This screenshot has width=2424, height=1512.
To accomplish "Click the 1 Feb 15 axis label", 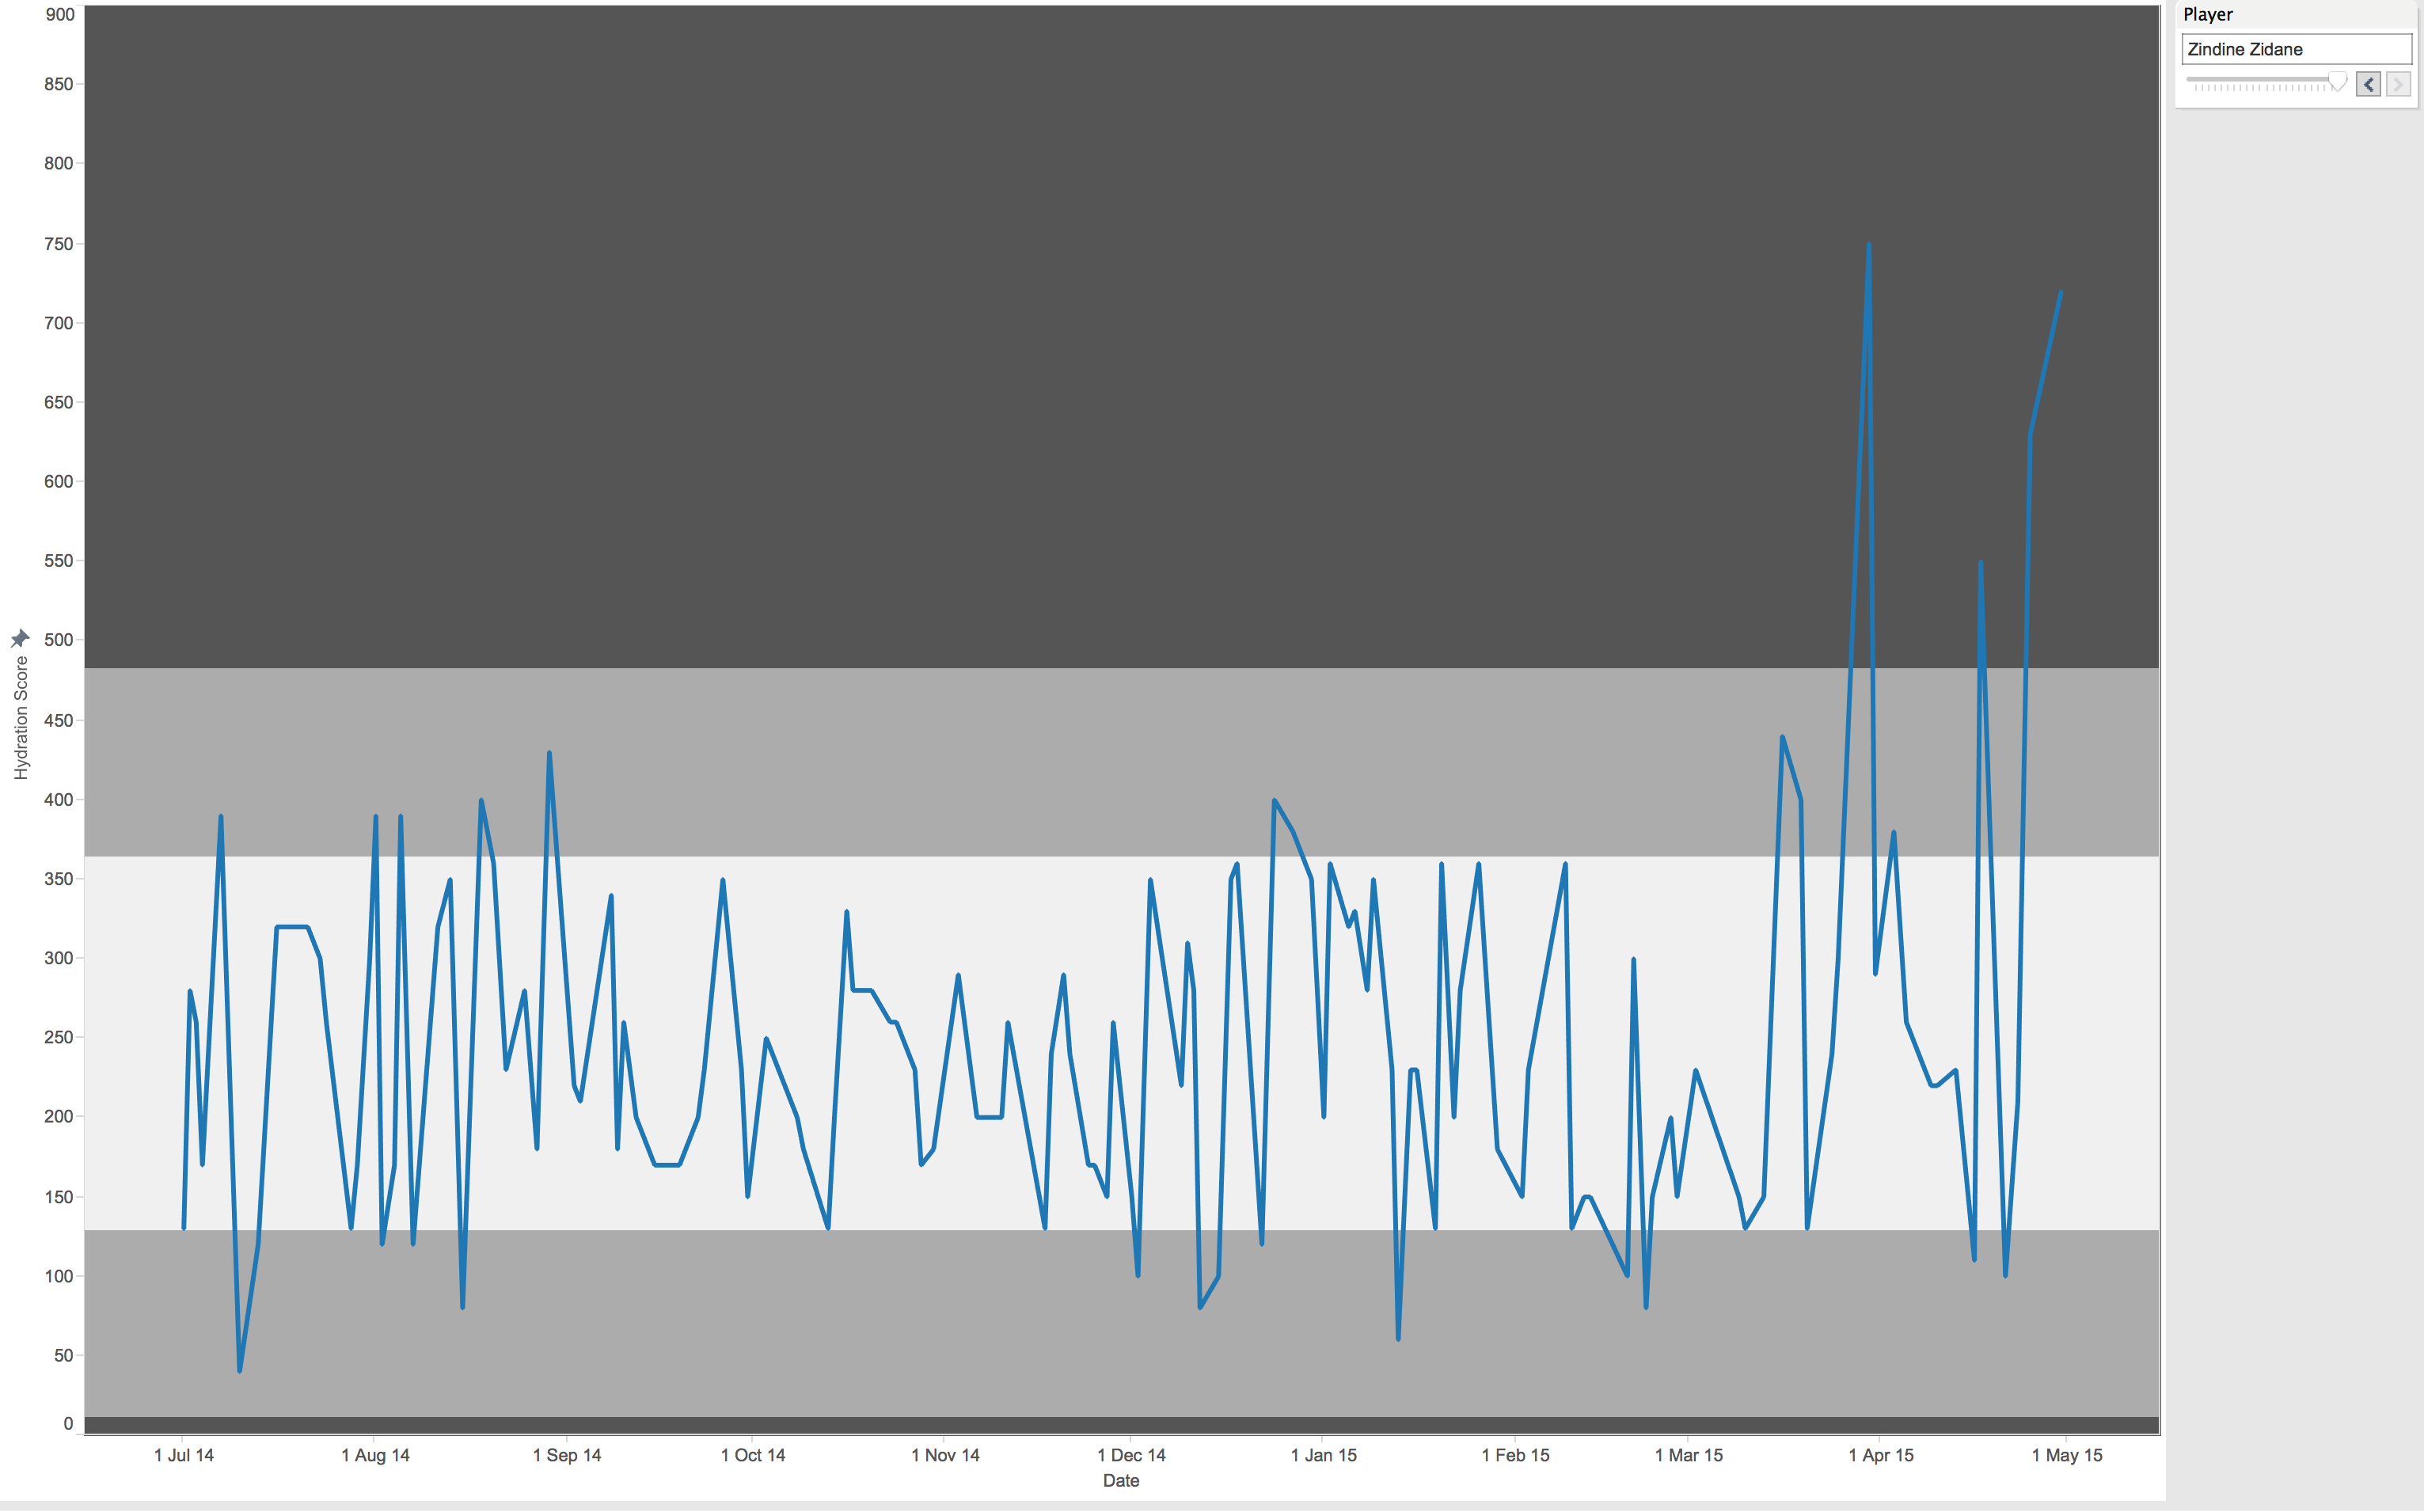I will [x=1515, y=1455].
